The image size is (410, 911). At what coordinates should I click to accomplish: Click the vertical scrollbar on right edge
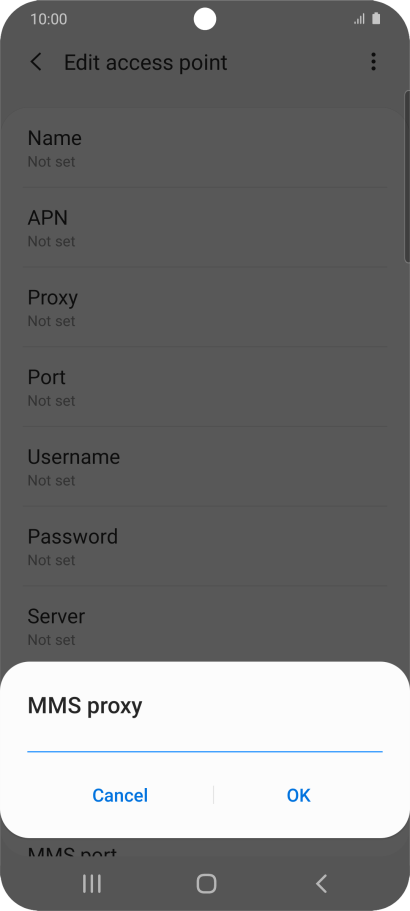click(x=407, y=177)
